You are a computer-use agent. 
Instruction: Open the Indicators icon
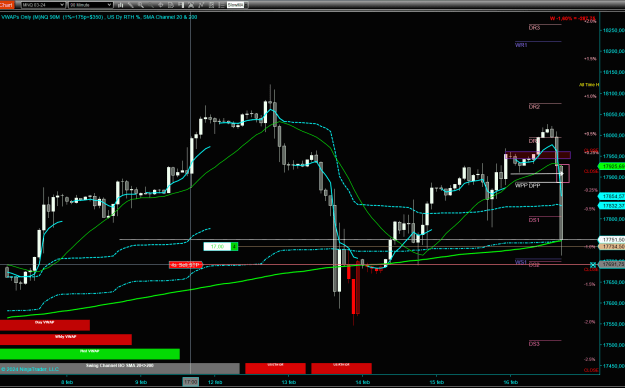pyautogui.click(x=201, y=5)
